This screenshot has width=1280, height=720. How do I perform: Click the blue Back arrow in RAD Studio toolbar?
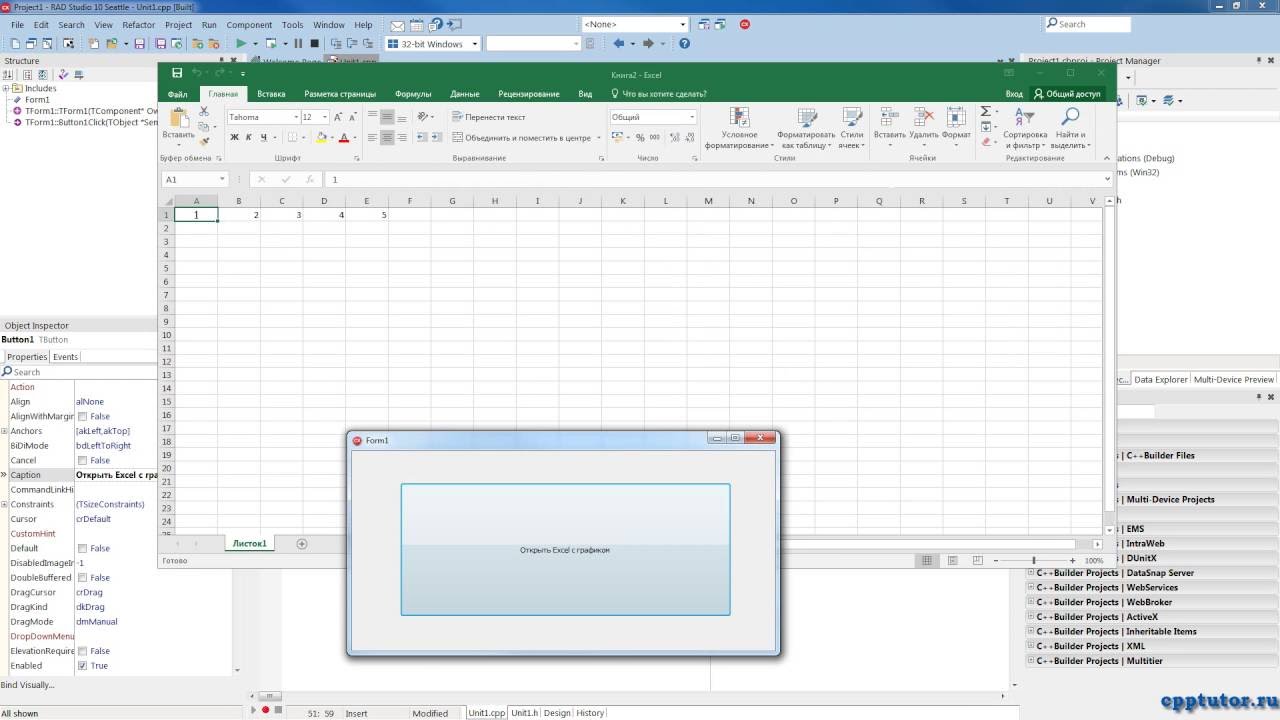618,44
